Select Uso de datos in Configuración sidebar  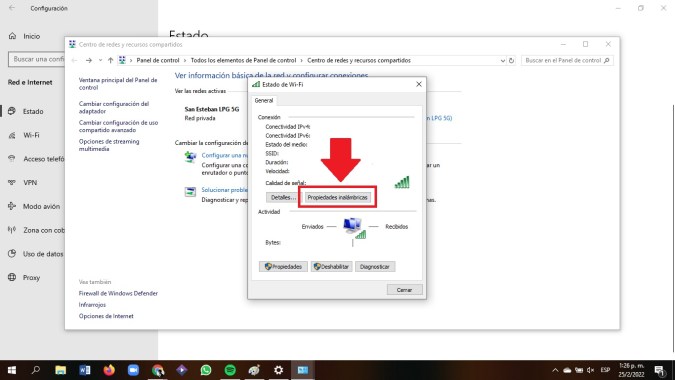click(43, 254)
